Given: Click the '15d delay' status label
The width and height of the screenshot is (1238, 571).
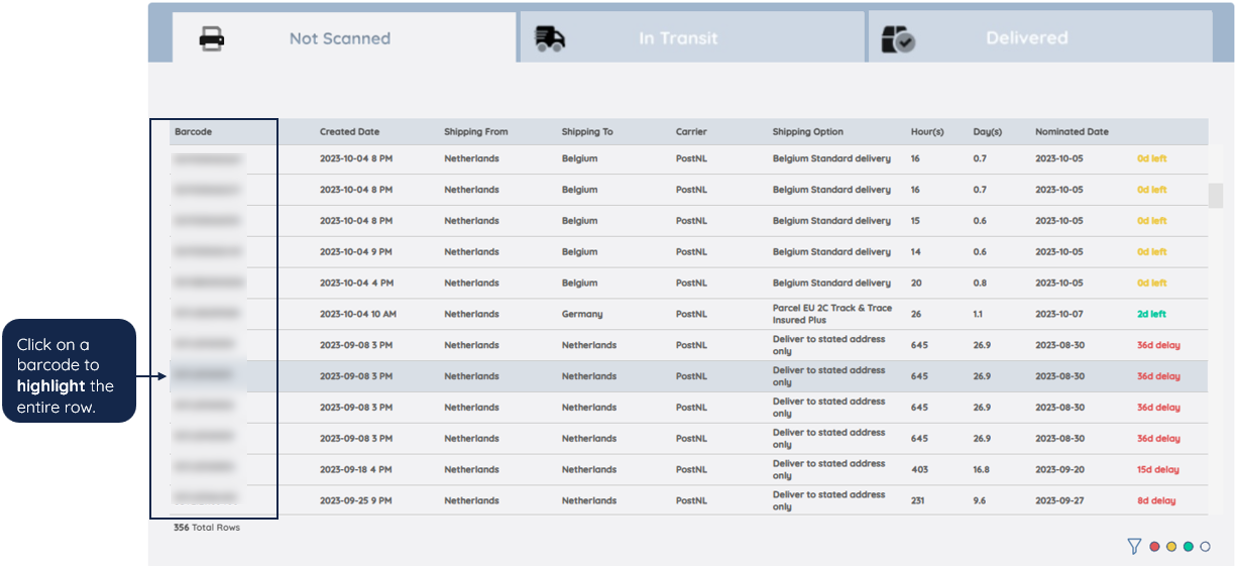Looking at the screenshot, I should [x=1158, y=470].
